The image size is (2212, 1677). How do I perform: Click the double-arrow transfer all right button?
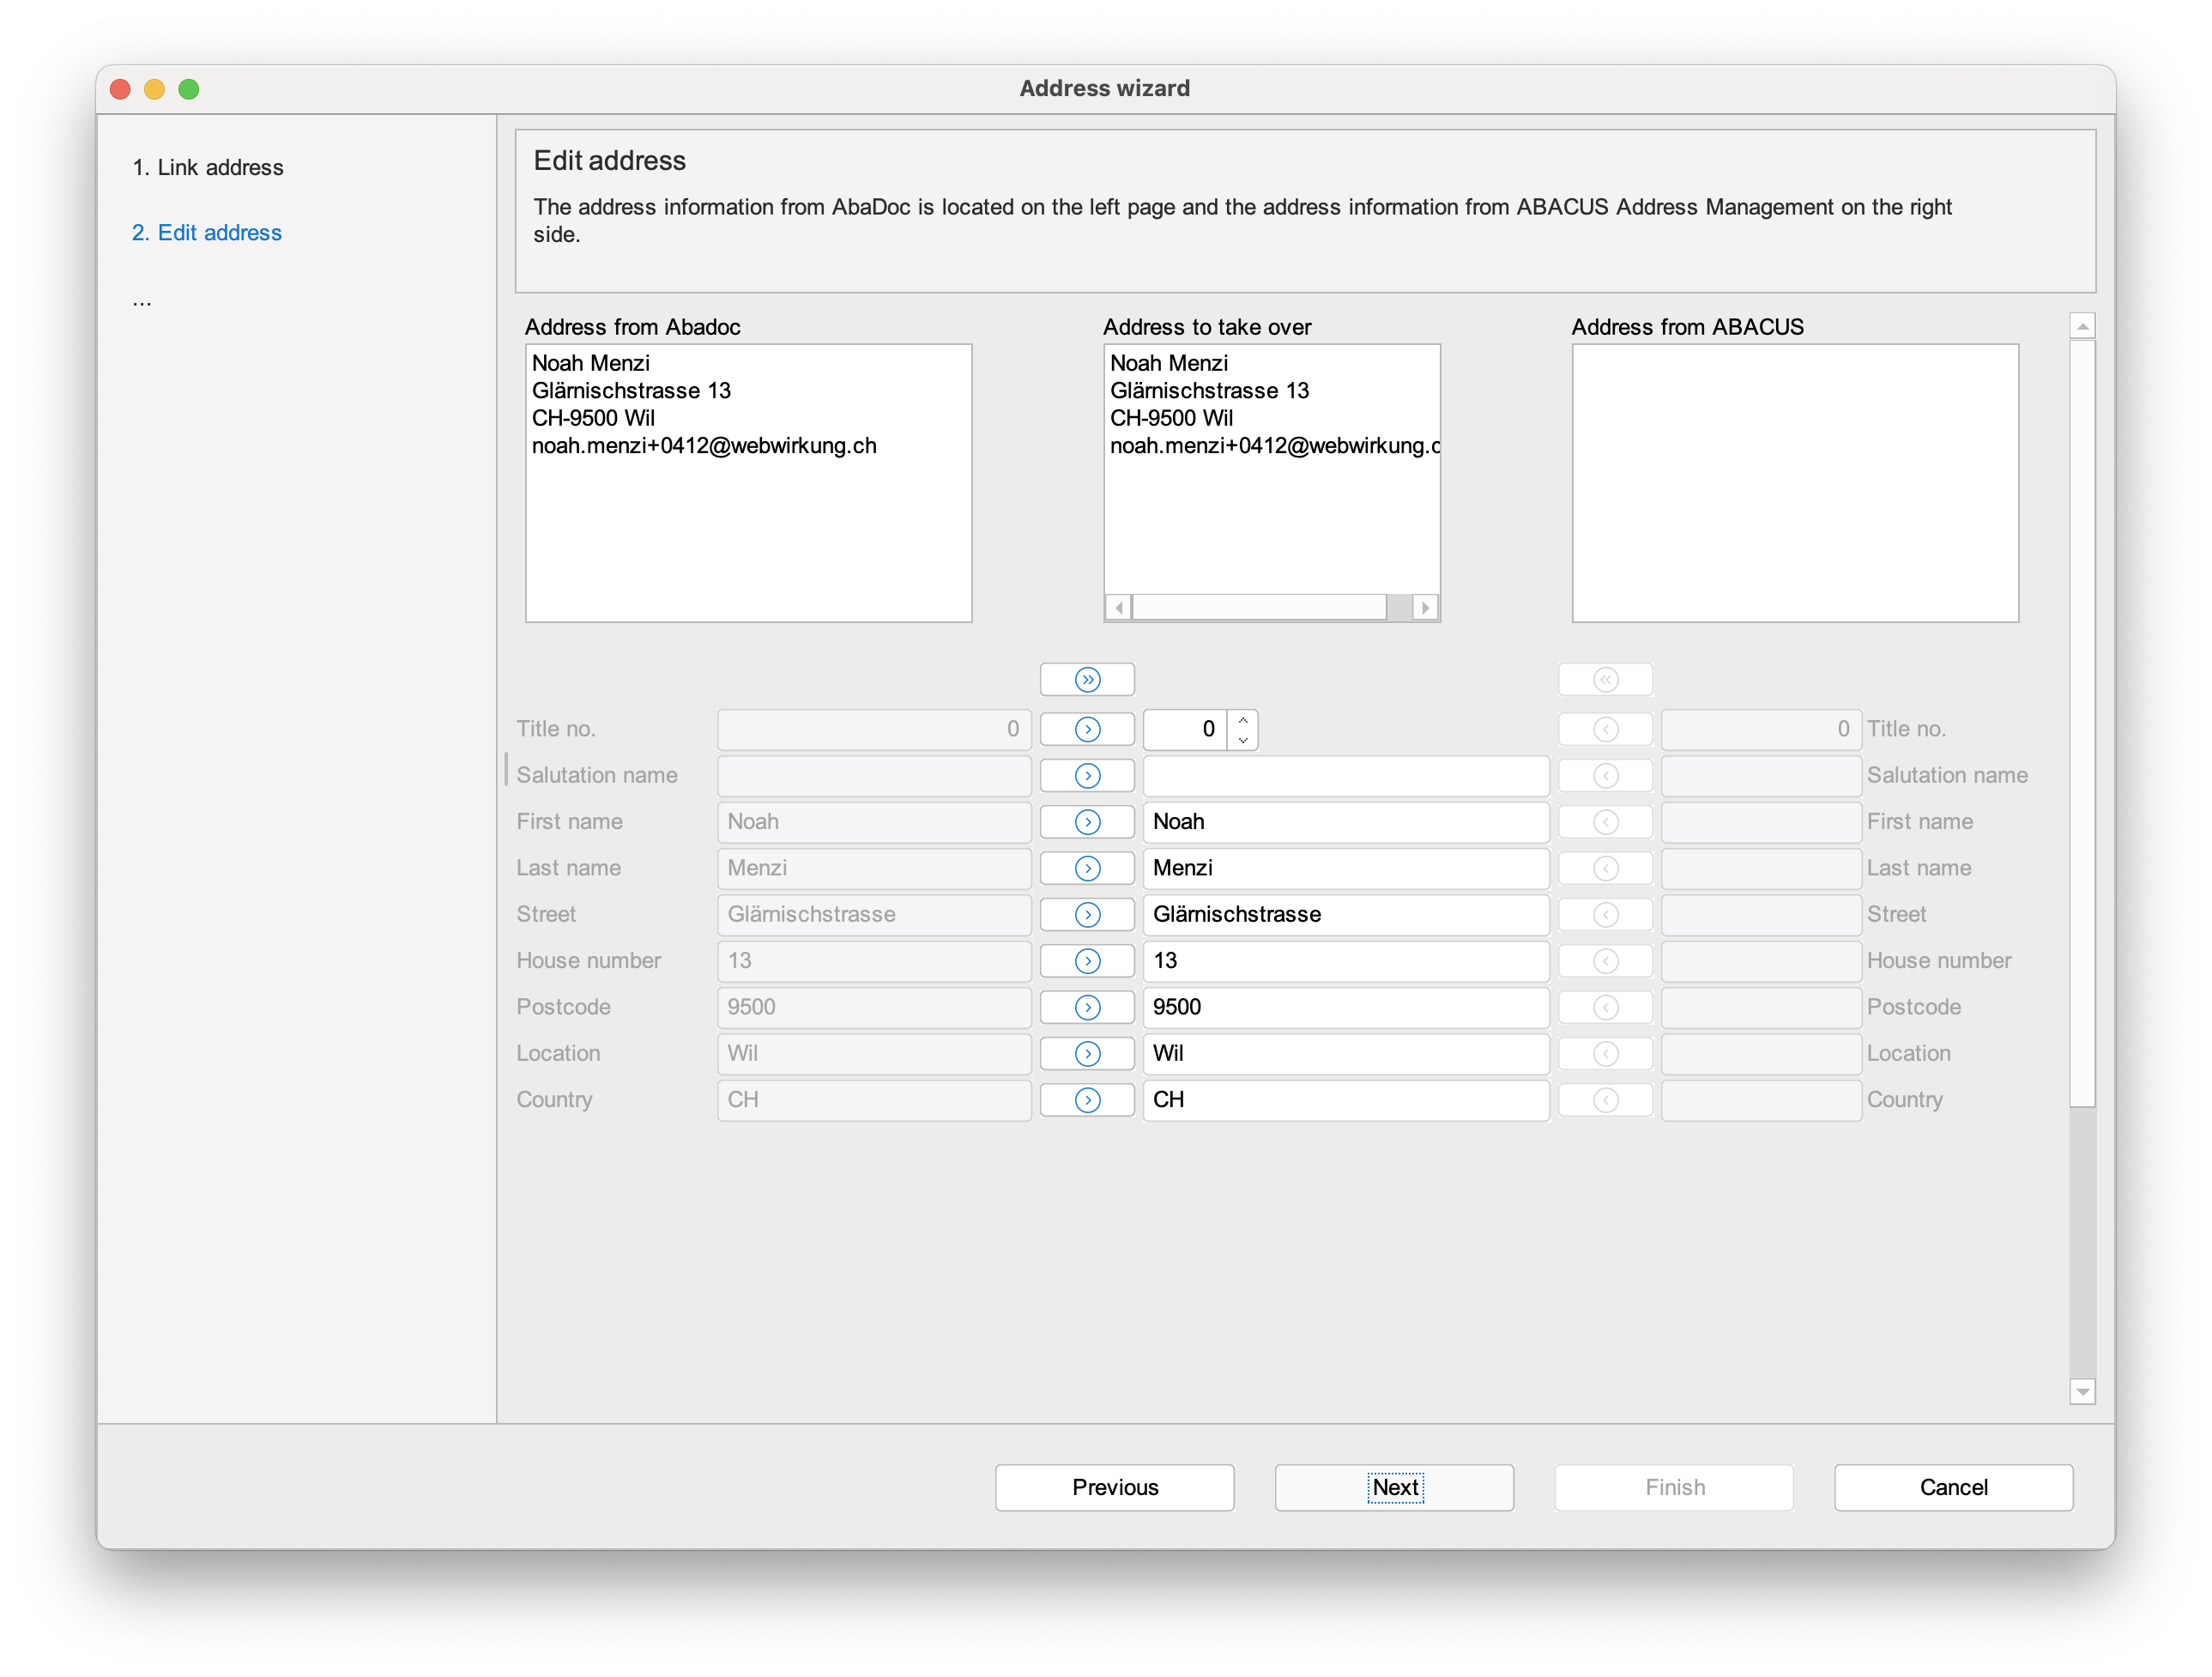point(1087,680)
